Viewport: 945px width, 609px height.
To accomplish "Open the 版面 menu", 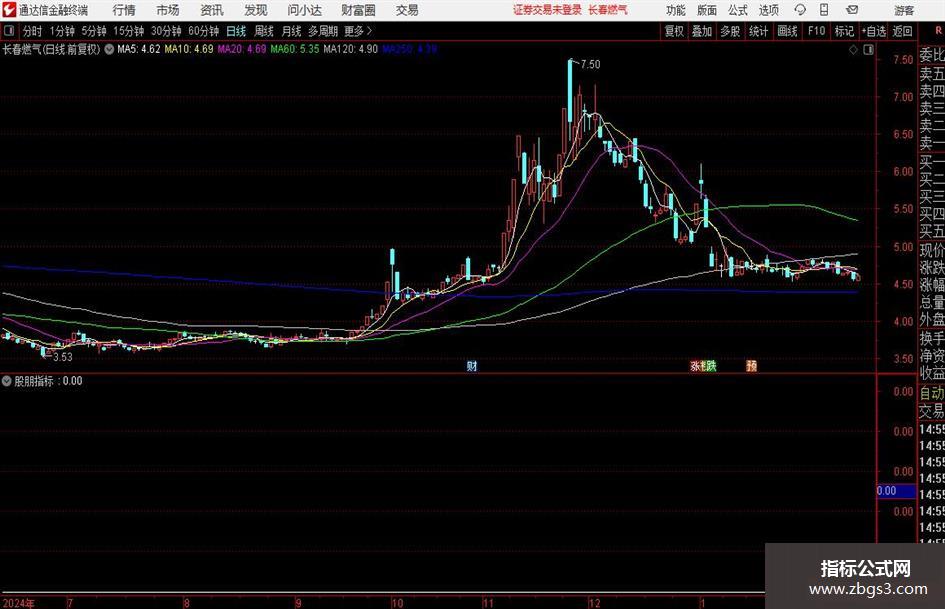I will pos(706,10).
